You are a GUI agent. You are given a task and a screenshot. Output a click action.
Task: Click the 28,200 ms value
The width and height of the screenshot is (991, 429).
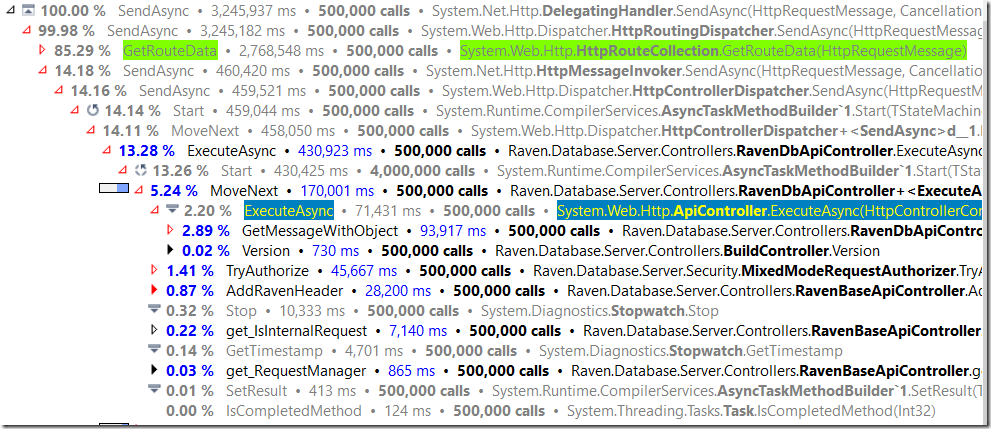pyautogui.click(x=398, y=291)
